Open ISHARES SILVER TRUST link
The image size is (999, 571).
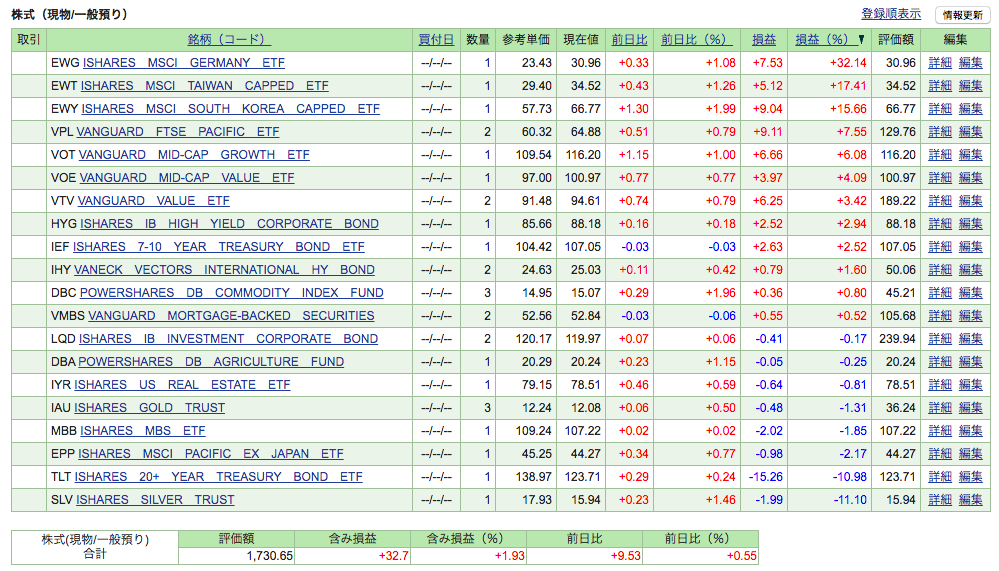point(155,500)
